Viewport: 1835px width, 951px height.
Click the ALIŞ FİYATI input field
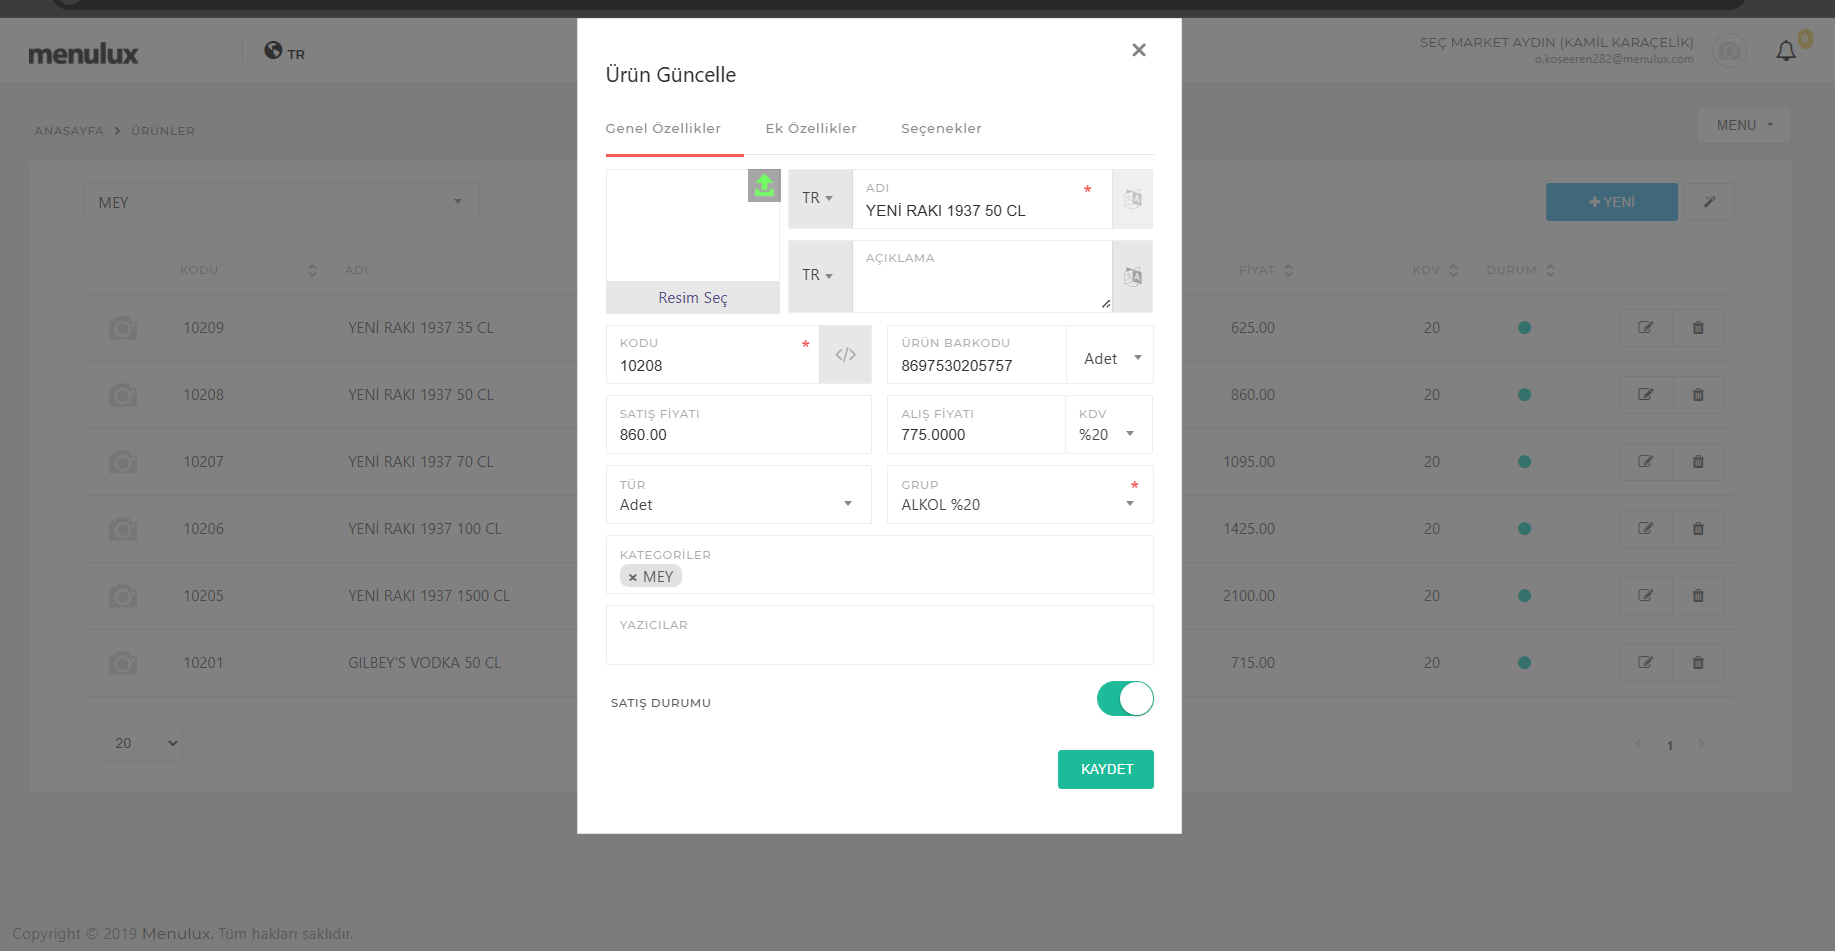(x=976, y=425)
